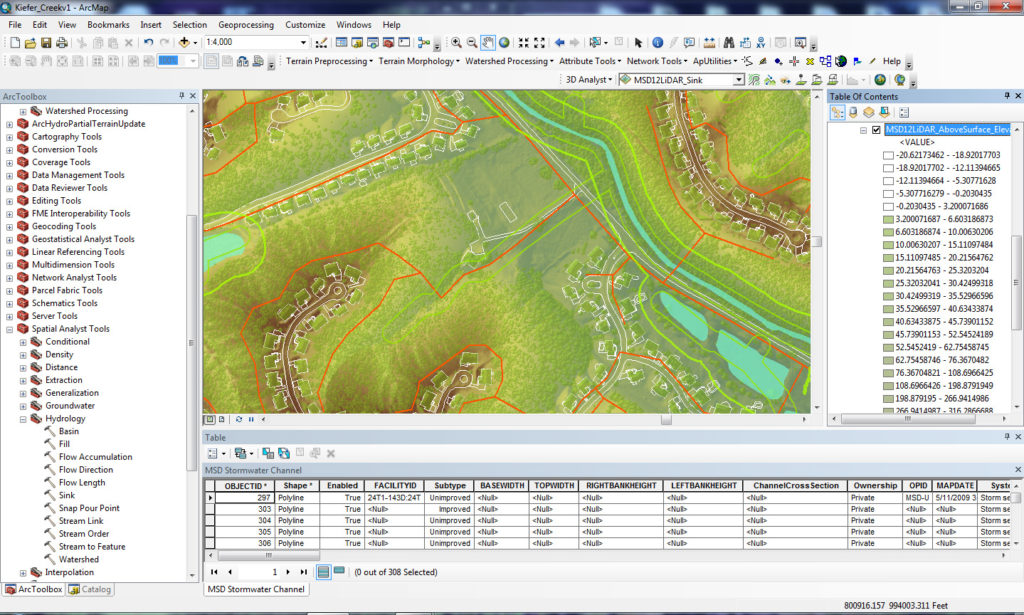Zoom to Full Extent globe
This screenshot has height=615, width=1024.
tap(504, 42)
